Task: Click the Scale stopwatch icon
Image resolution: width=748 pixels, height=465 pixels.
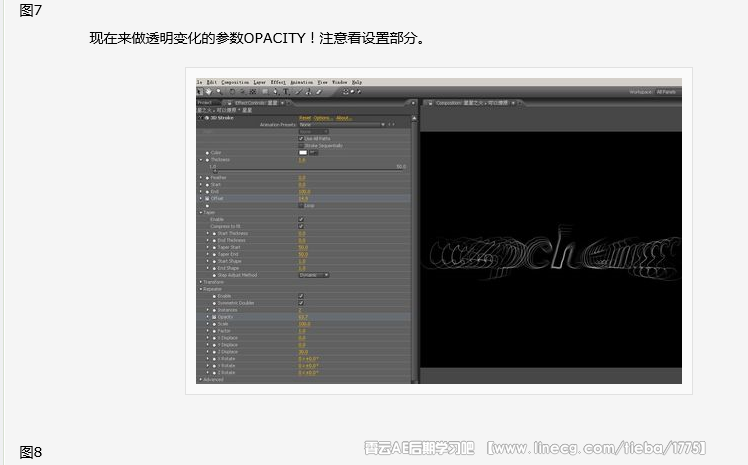Action: pos(214,324)
